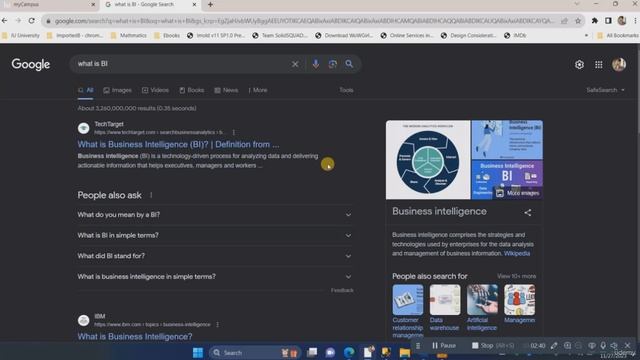Bookmark this page with the star icon
This screenshot has height=360, width=640.
pos(578,21)
